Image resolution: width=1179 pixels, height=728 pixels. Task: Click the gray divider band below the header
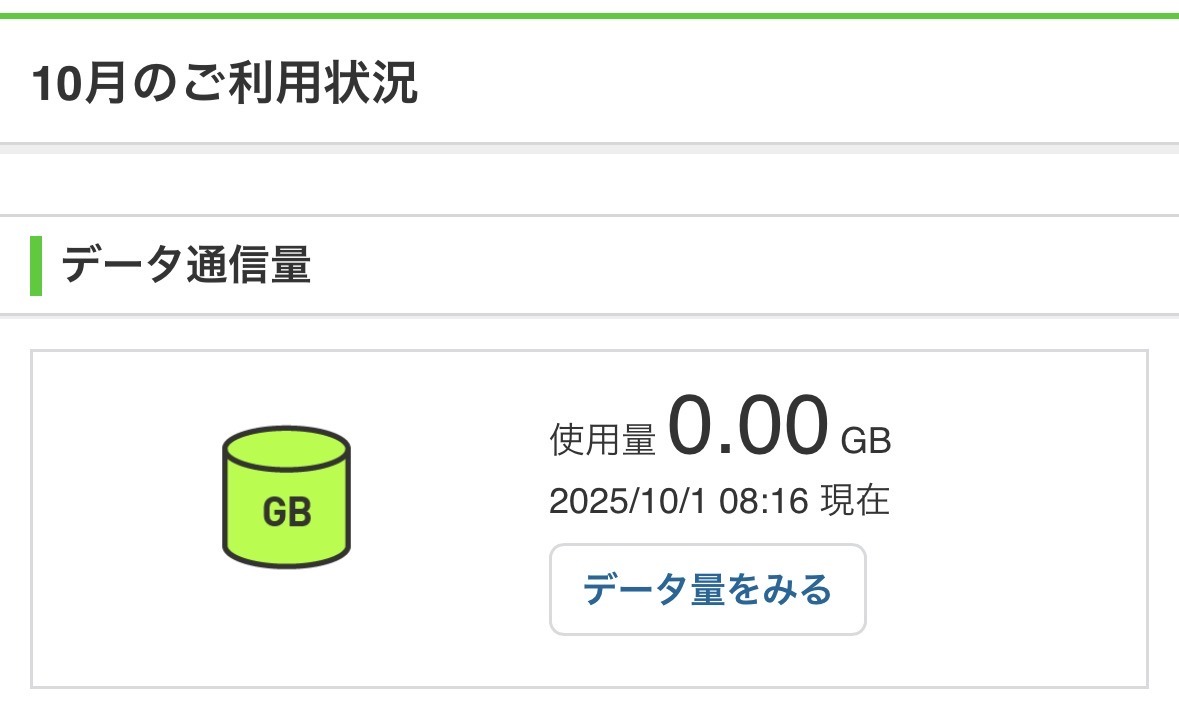point(589,149)
